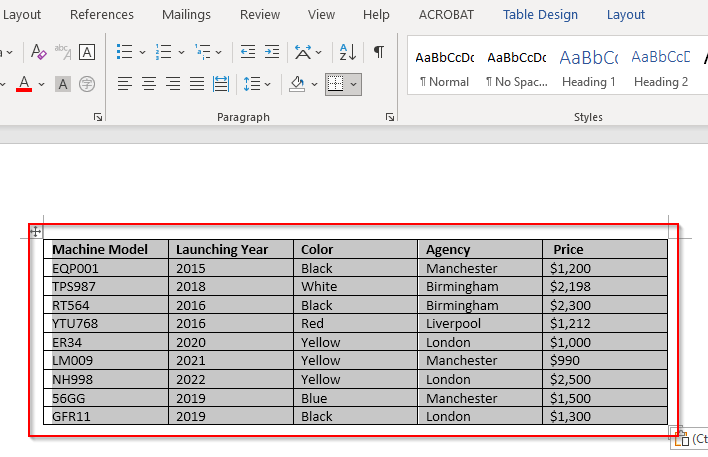
Task: Open Font dialog launcher
Action: pos(98,117)
